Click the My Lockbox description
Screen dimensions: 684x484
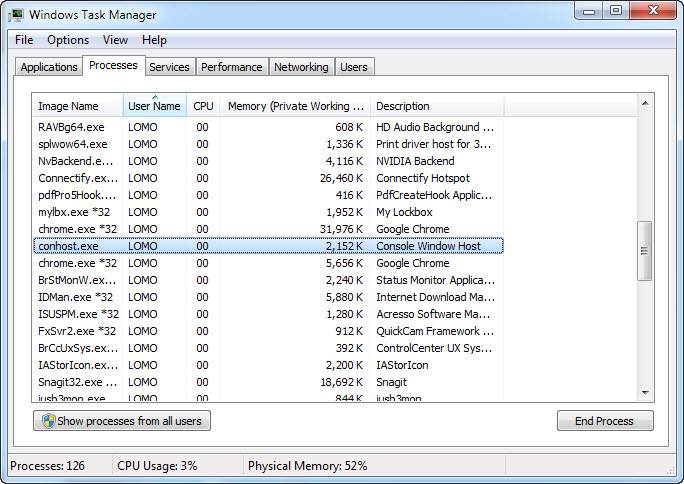tap(404, 212)
